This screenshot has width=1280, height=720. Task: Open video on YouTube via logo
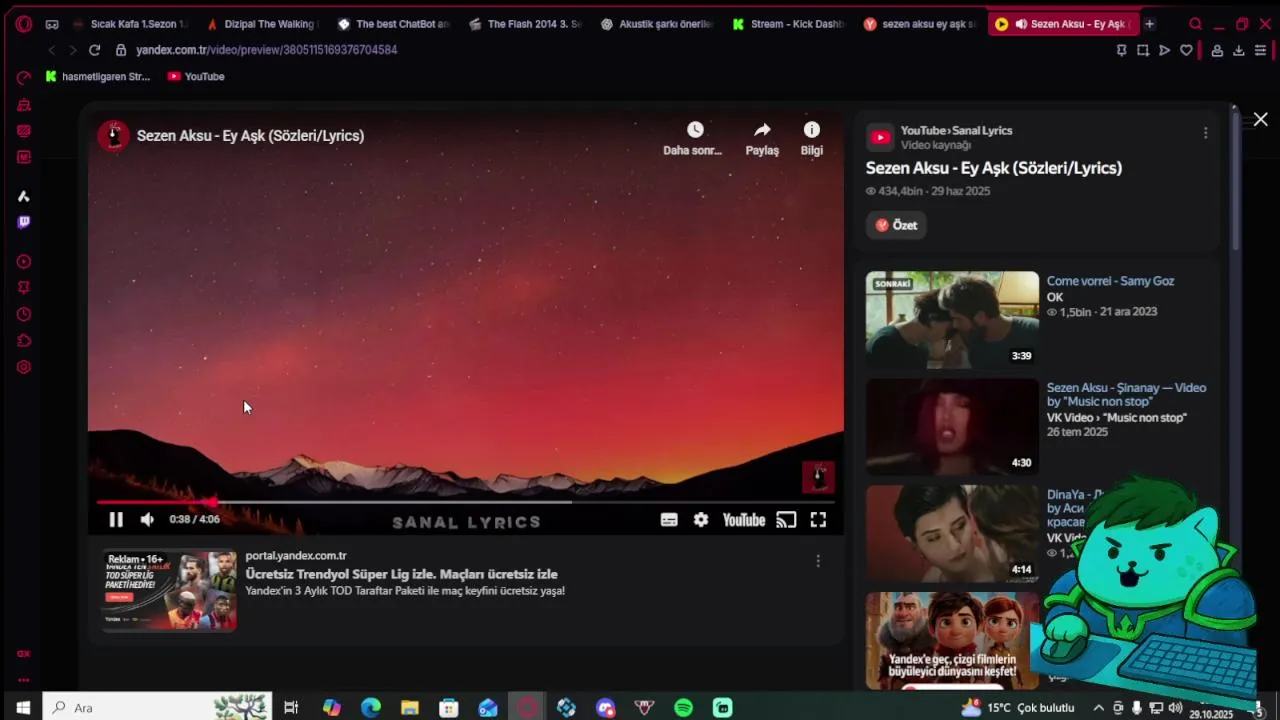(x=744, y=520)
